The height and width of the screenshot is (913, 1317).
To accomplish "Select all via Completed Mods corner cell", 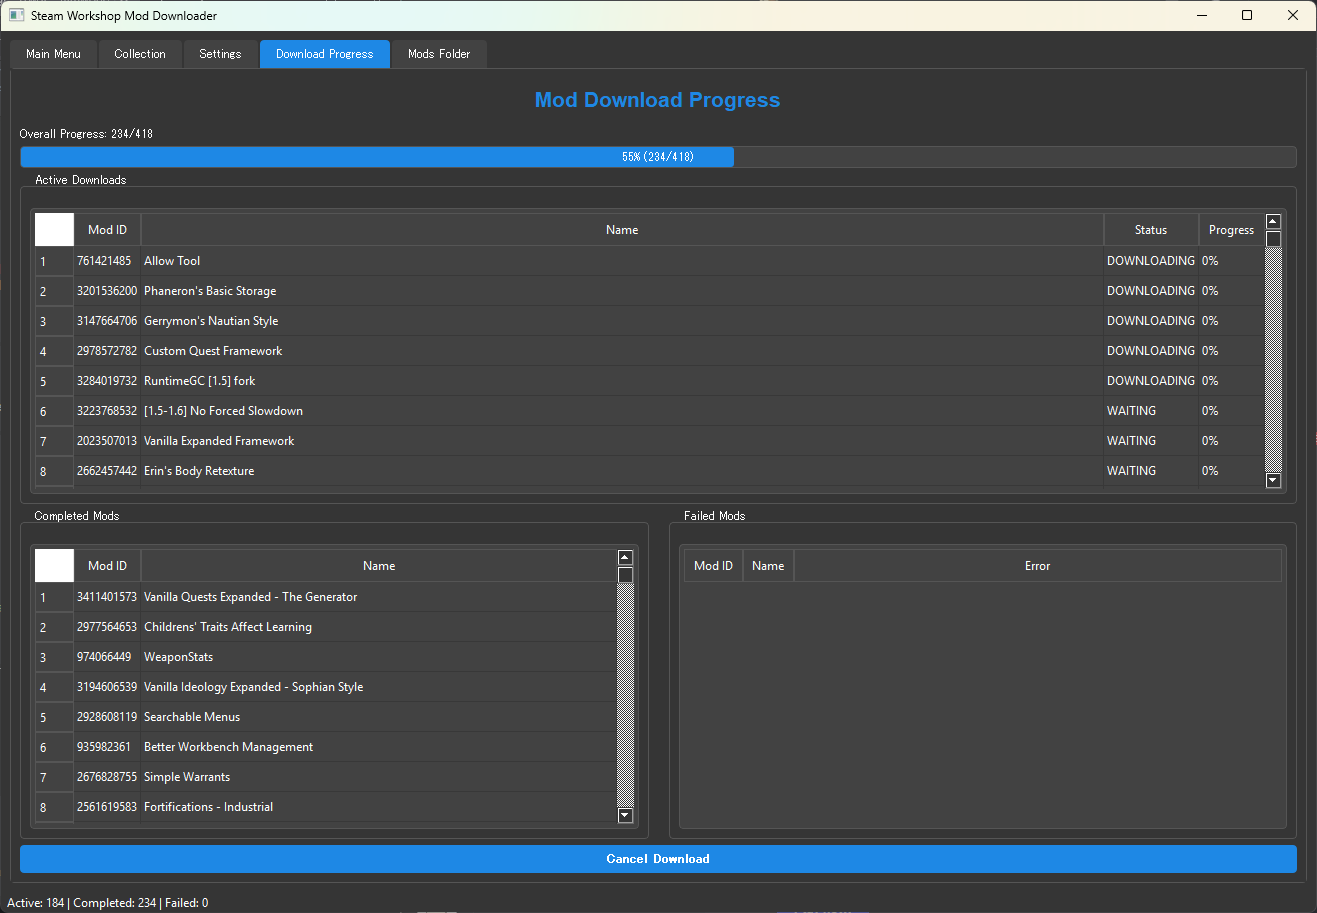I will point(54,566).
